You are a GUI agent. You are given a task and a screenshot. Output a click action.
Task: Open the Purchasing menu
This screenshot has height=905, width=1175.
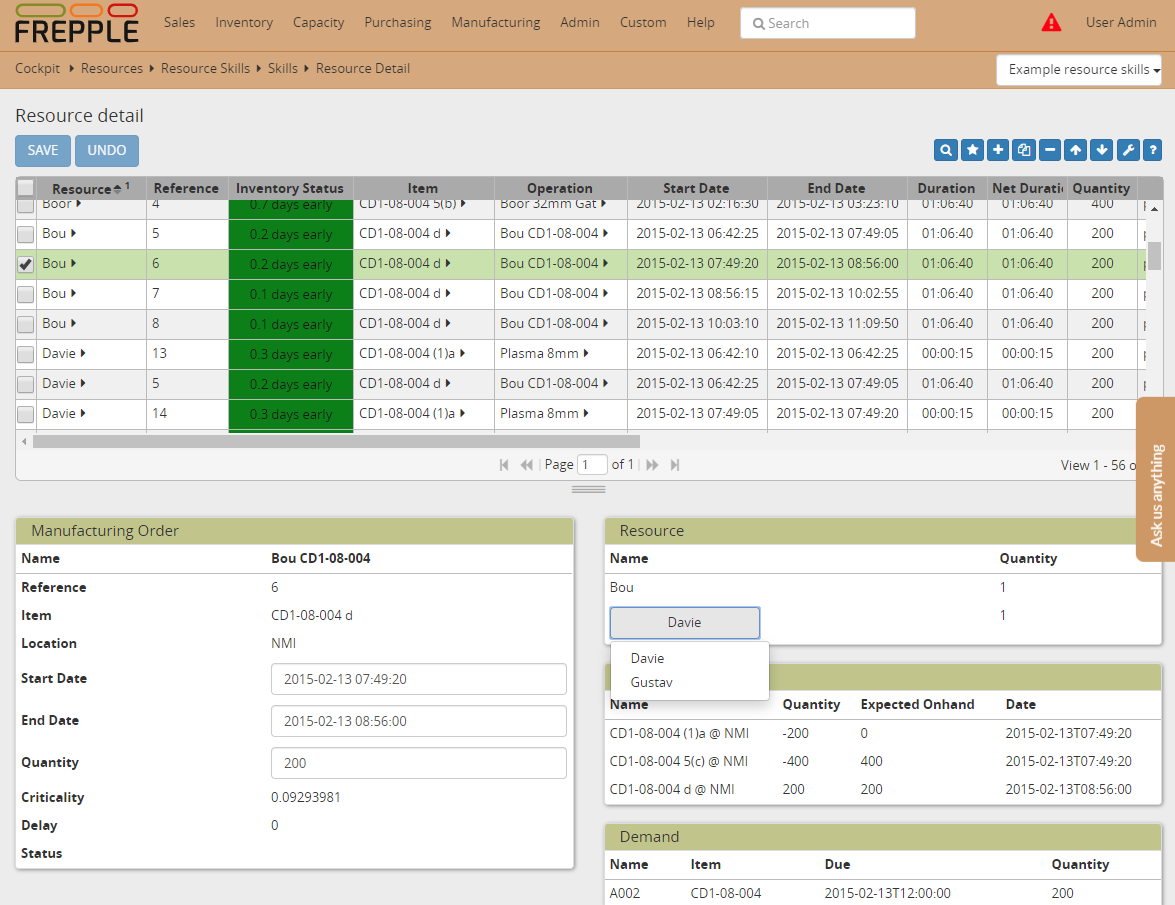(397, 22)
